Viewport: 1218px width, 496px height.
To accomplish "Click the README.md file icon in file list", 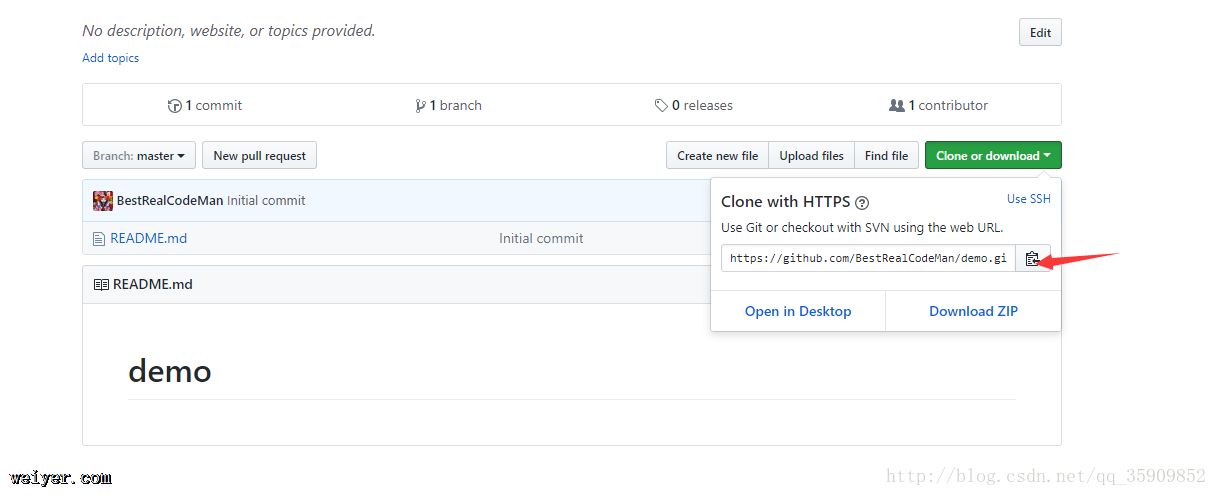I will (x=98, y=239).
